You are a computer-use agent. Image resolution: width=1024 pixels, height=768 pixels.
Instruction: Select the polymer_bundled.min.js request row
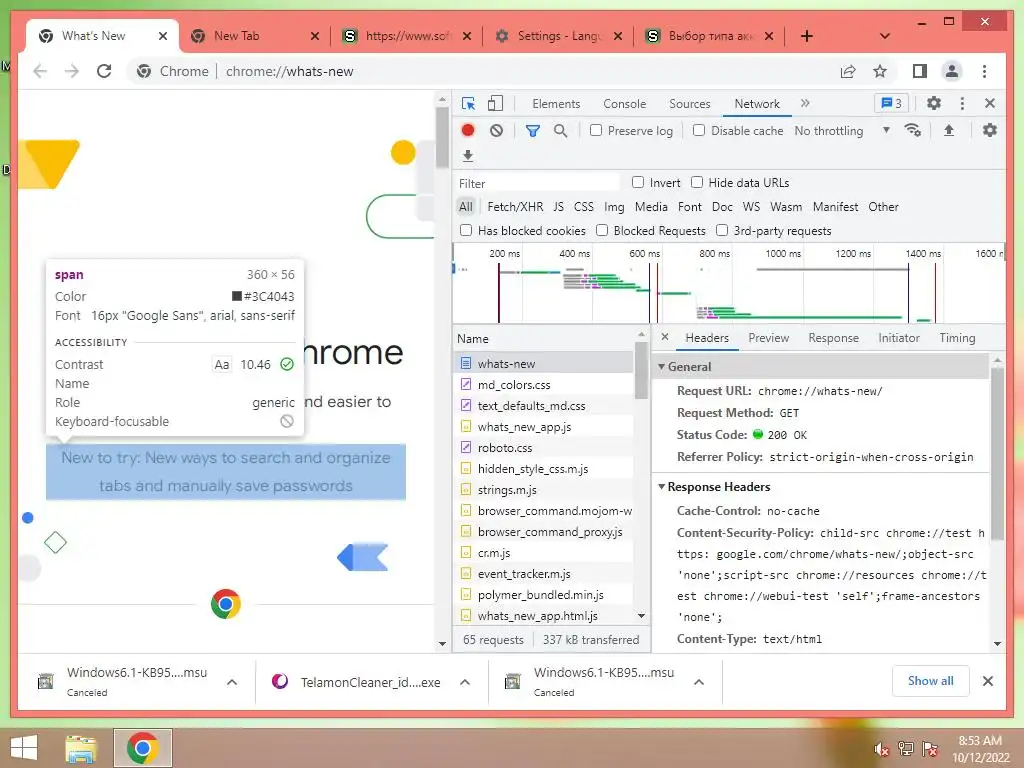pos(544,595)
